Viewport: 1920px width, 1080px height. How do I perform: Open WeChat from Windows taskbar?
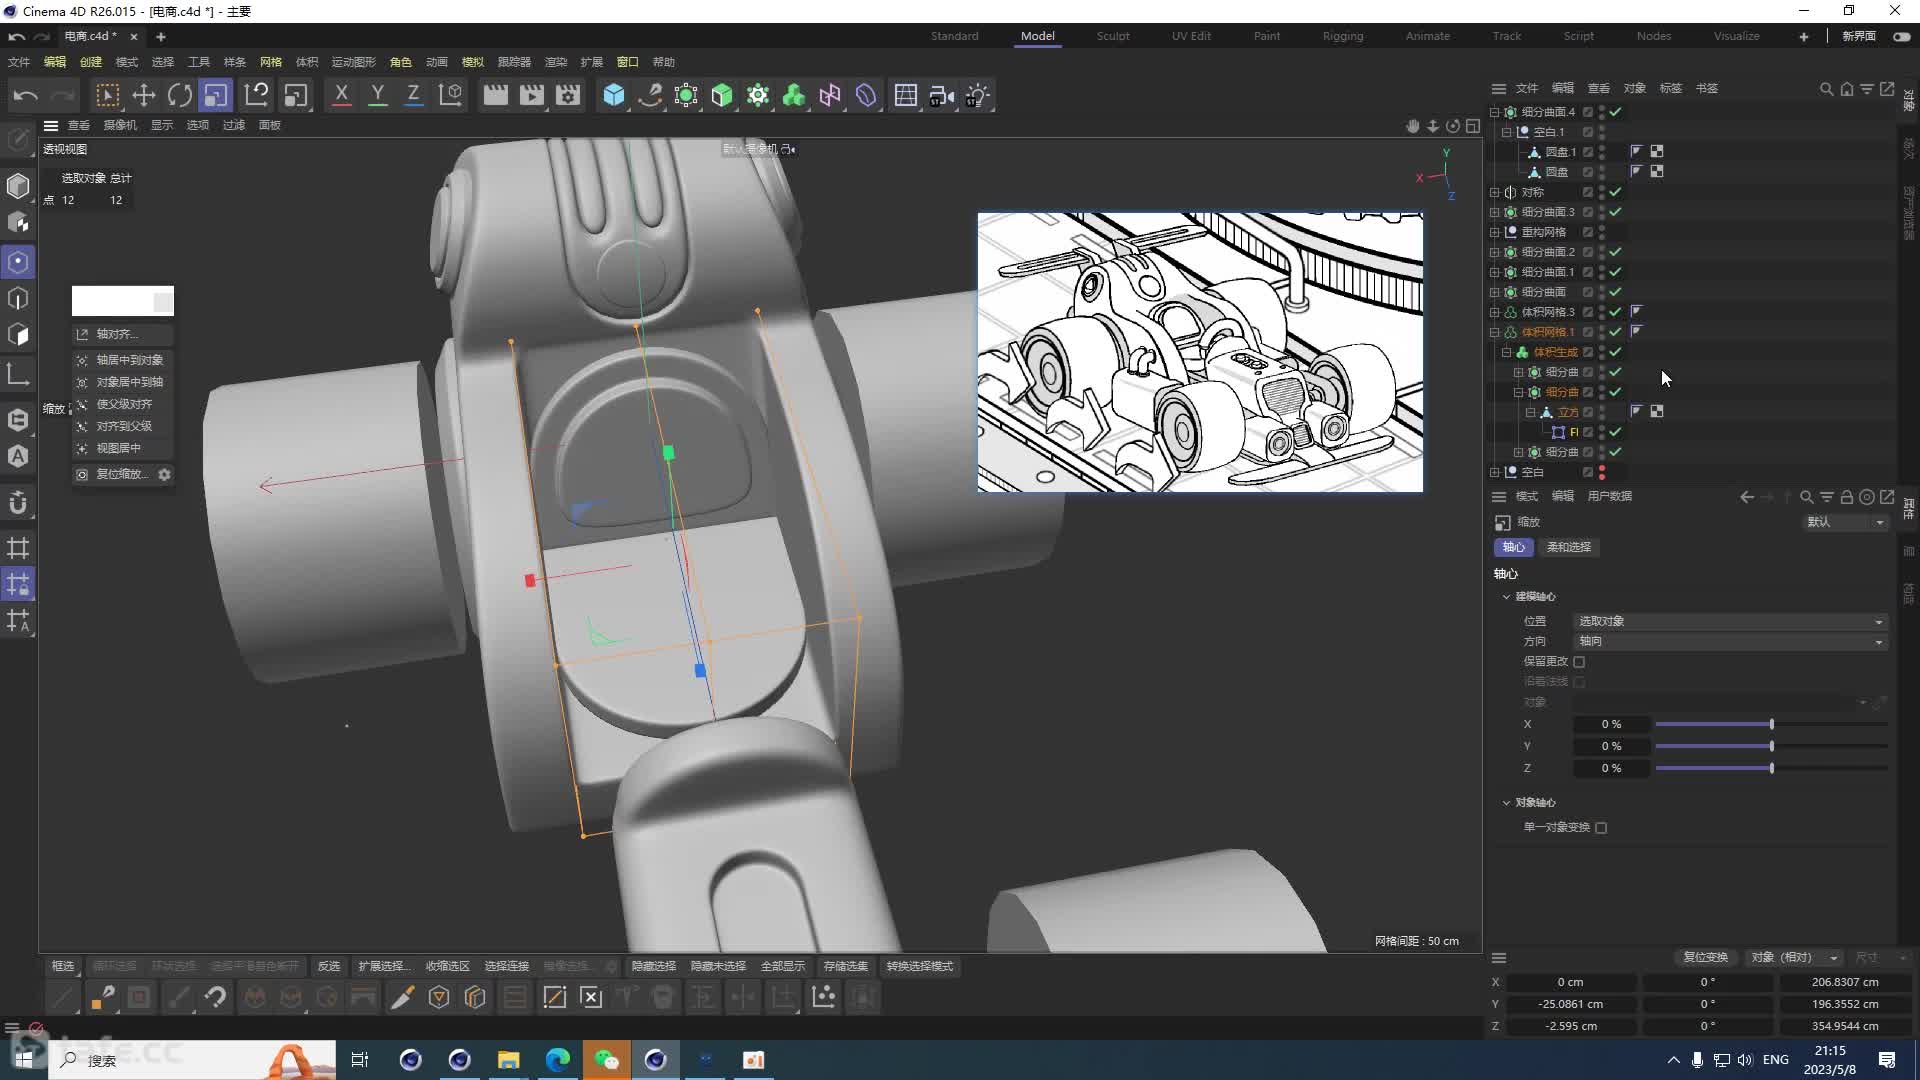pos(607,1060)
